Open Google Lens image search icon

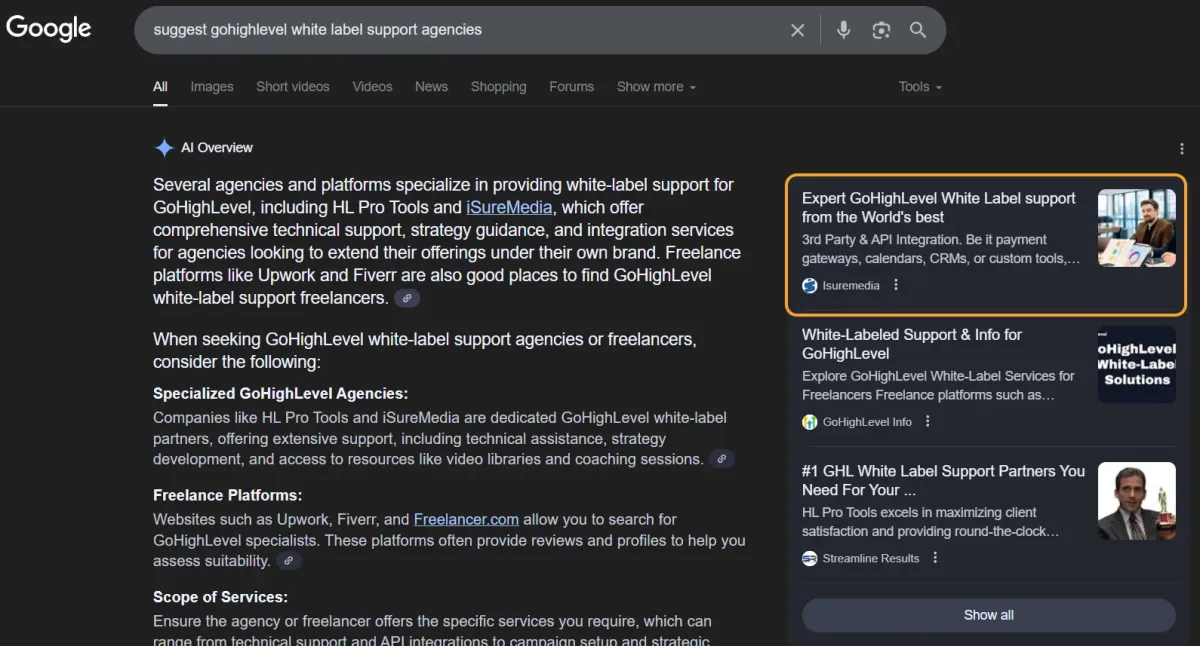[880, 30]
